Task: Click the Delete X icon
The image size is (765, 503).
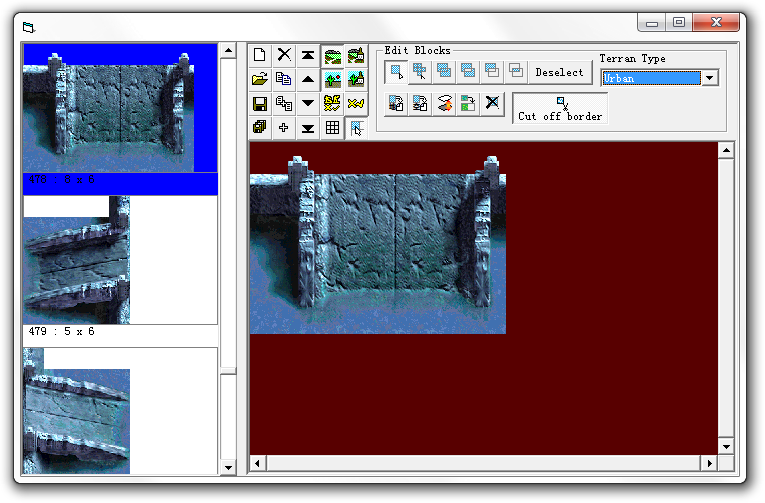Action: coord(284,55)
